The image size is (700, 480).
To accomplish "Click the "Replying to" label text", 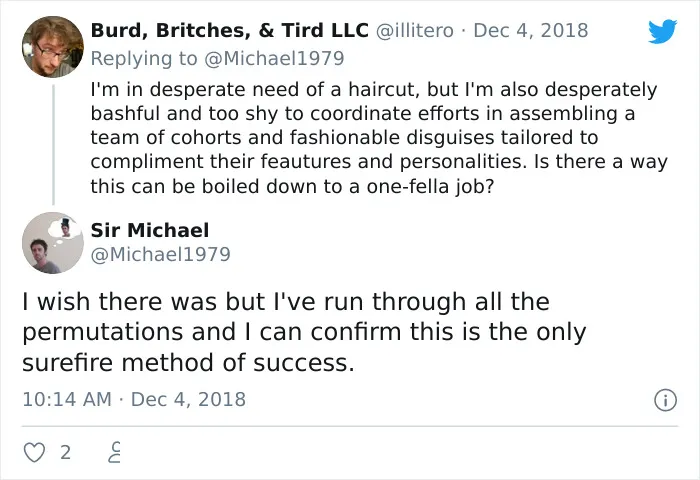I will pos(144,58).
